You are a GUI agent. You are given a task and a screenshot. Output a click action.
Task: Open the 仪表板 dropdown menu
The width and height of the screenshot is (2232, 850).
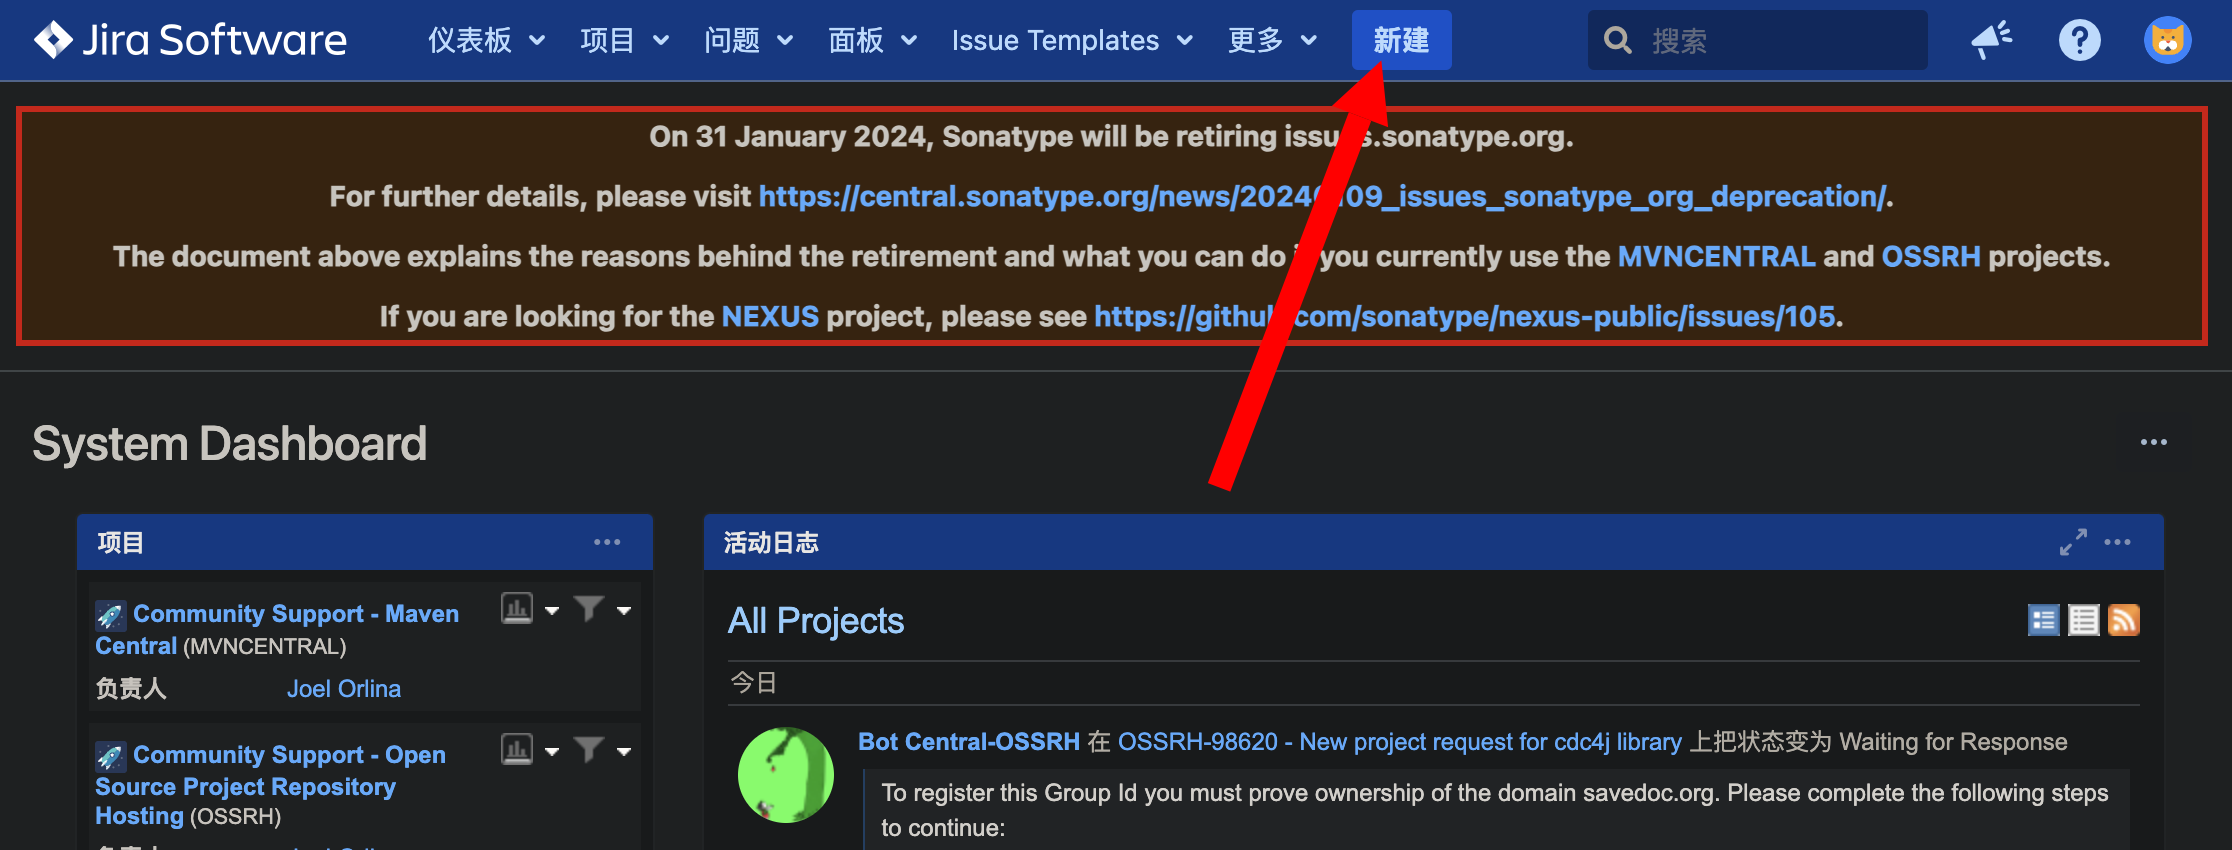tap(486, 40)
